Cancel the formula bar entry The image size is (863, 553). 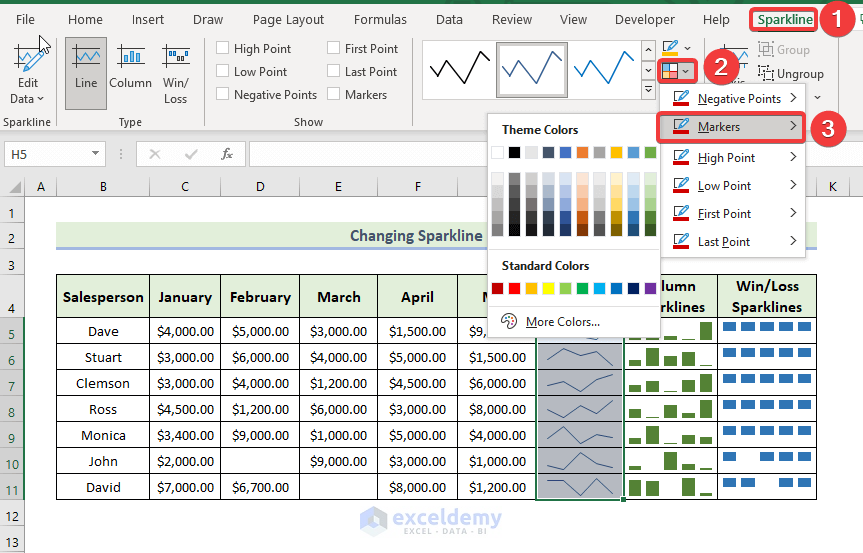click(155, 155)
